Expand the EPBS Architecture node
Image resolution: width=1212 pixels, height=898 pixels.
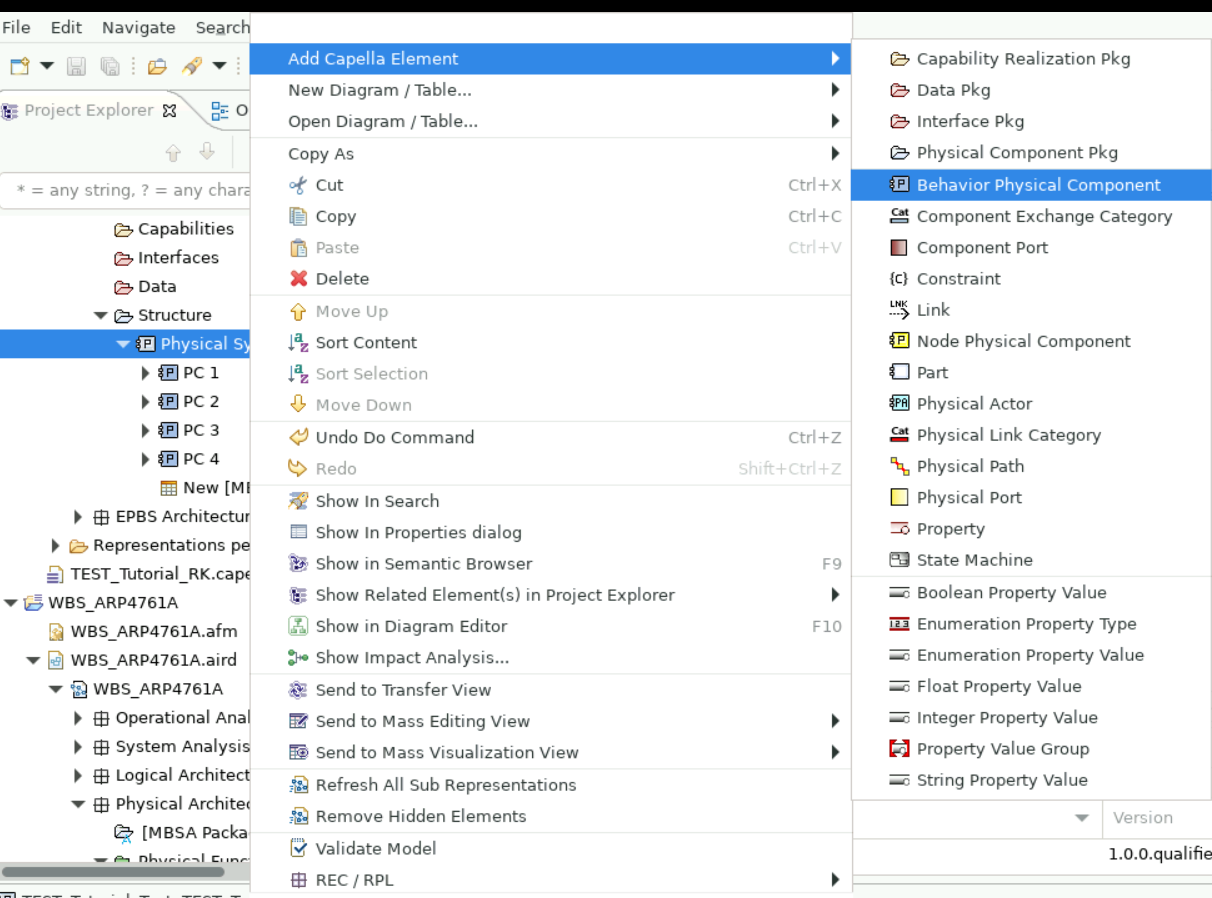(78, 517)
